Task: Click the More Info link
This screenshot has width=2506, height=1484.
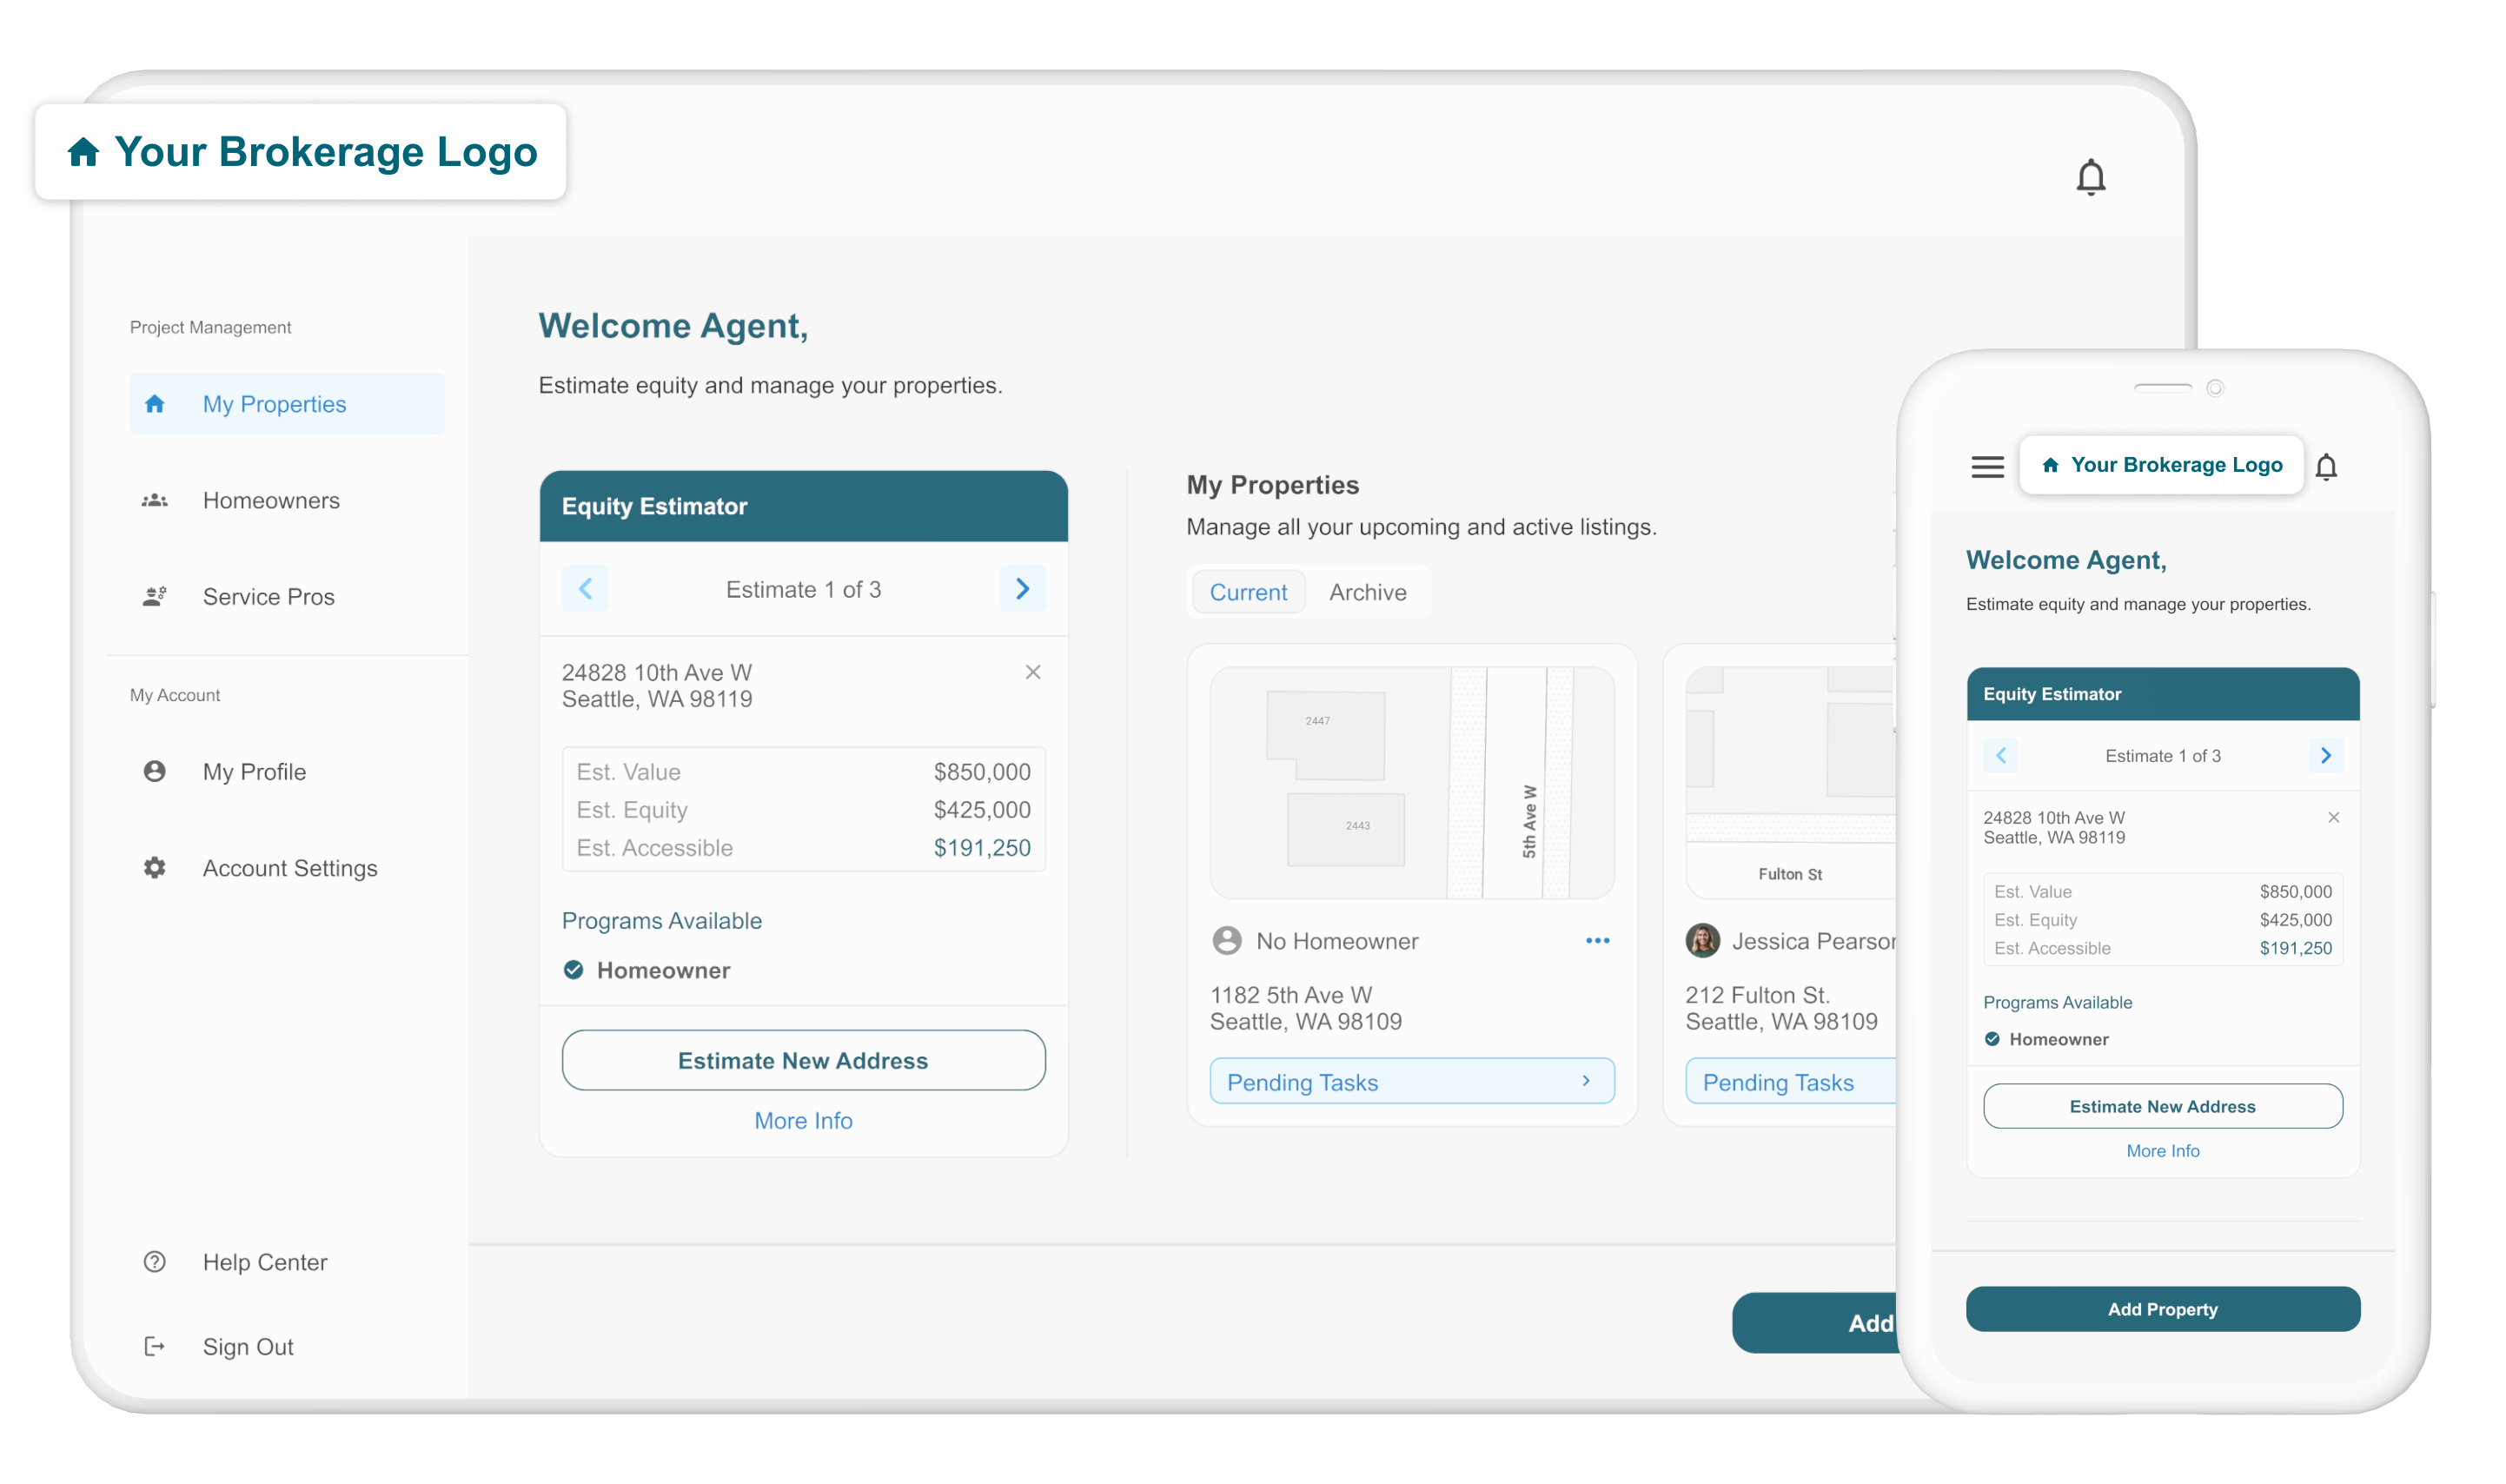Action: [x=802, y=1120]
